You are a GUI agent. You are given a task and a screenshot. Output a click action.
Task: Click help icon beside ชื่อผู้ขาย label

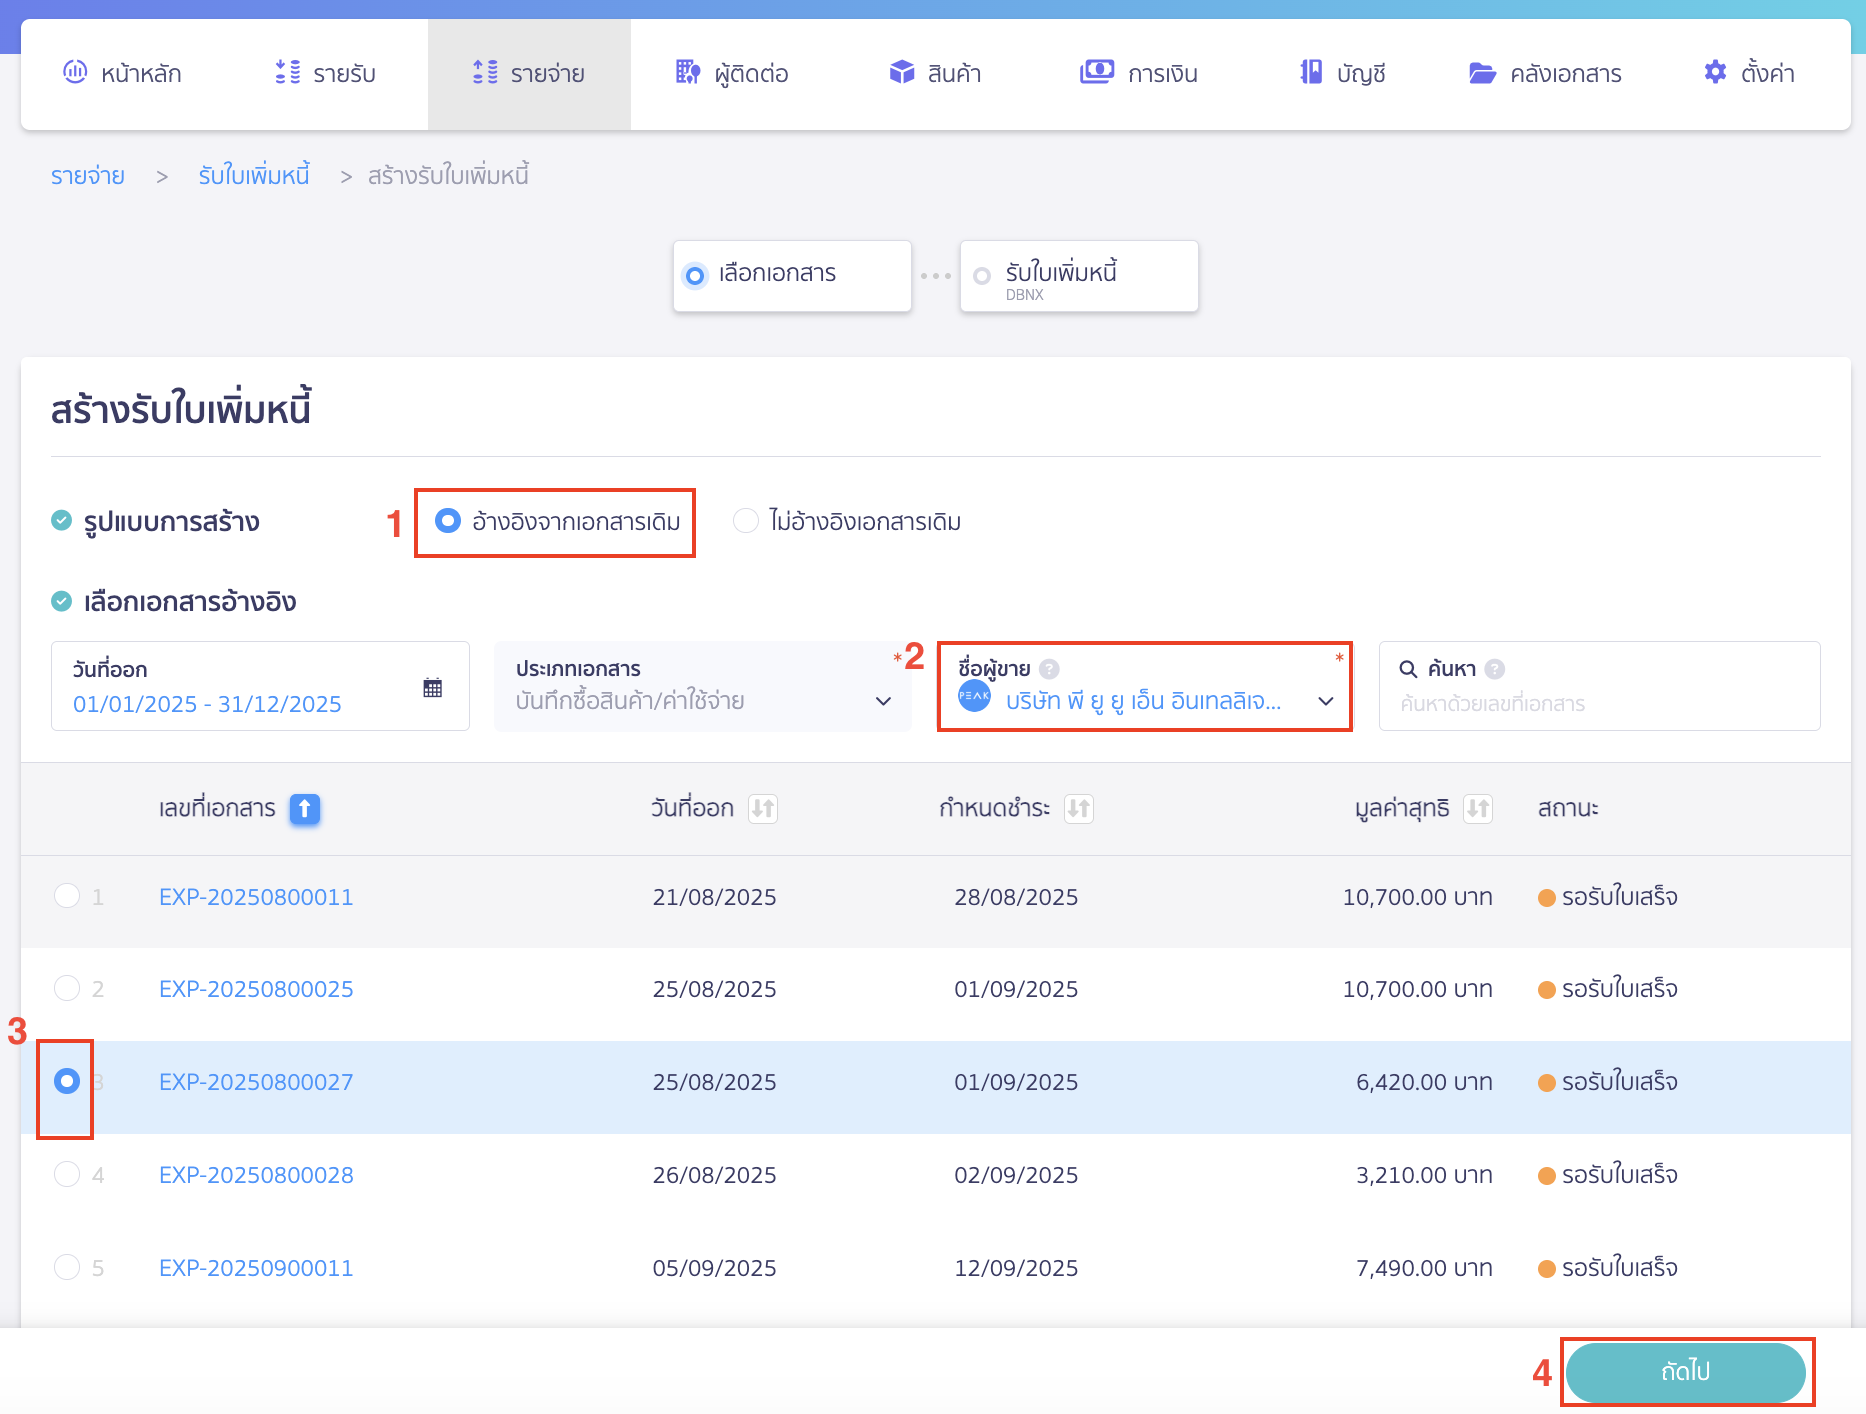coord(1049,669)
